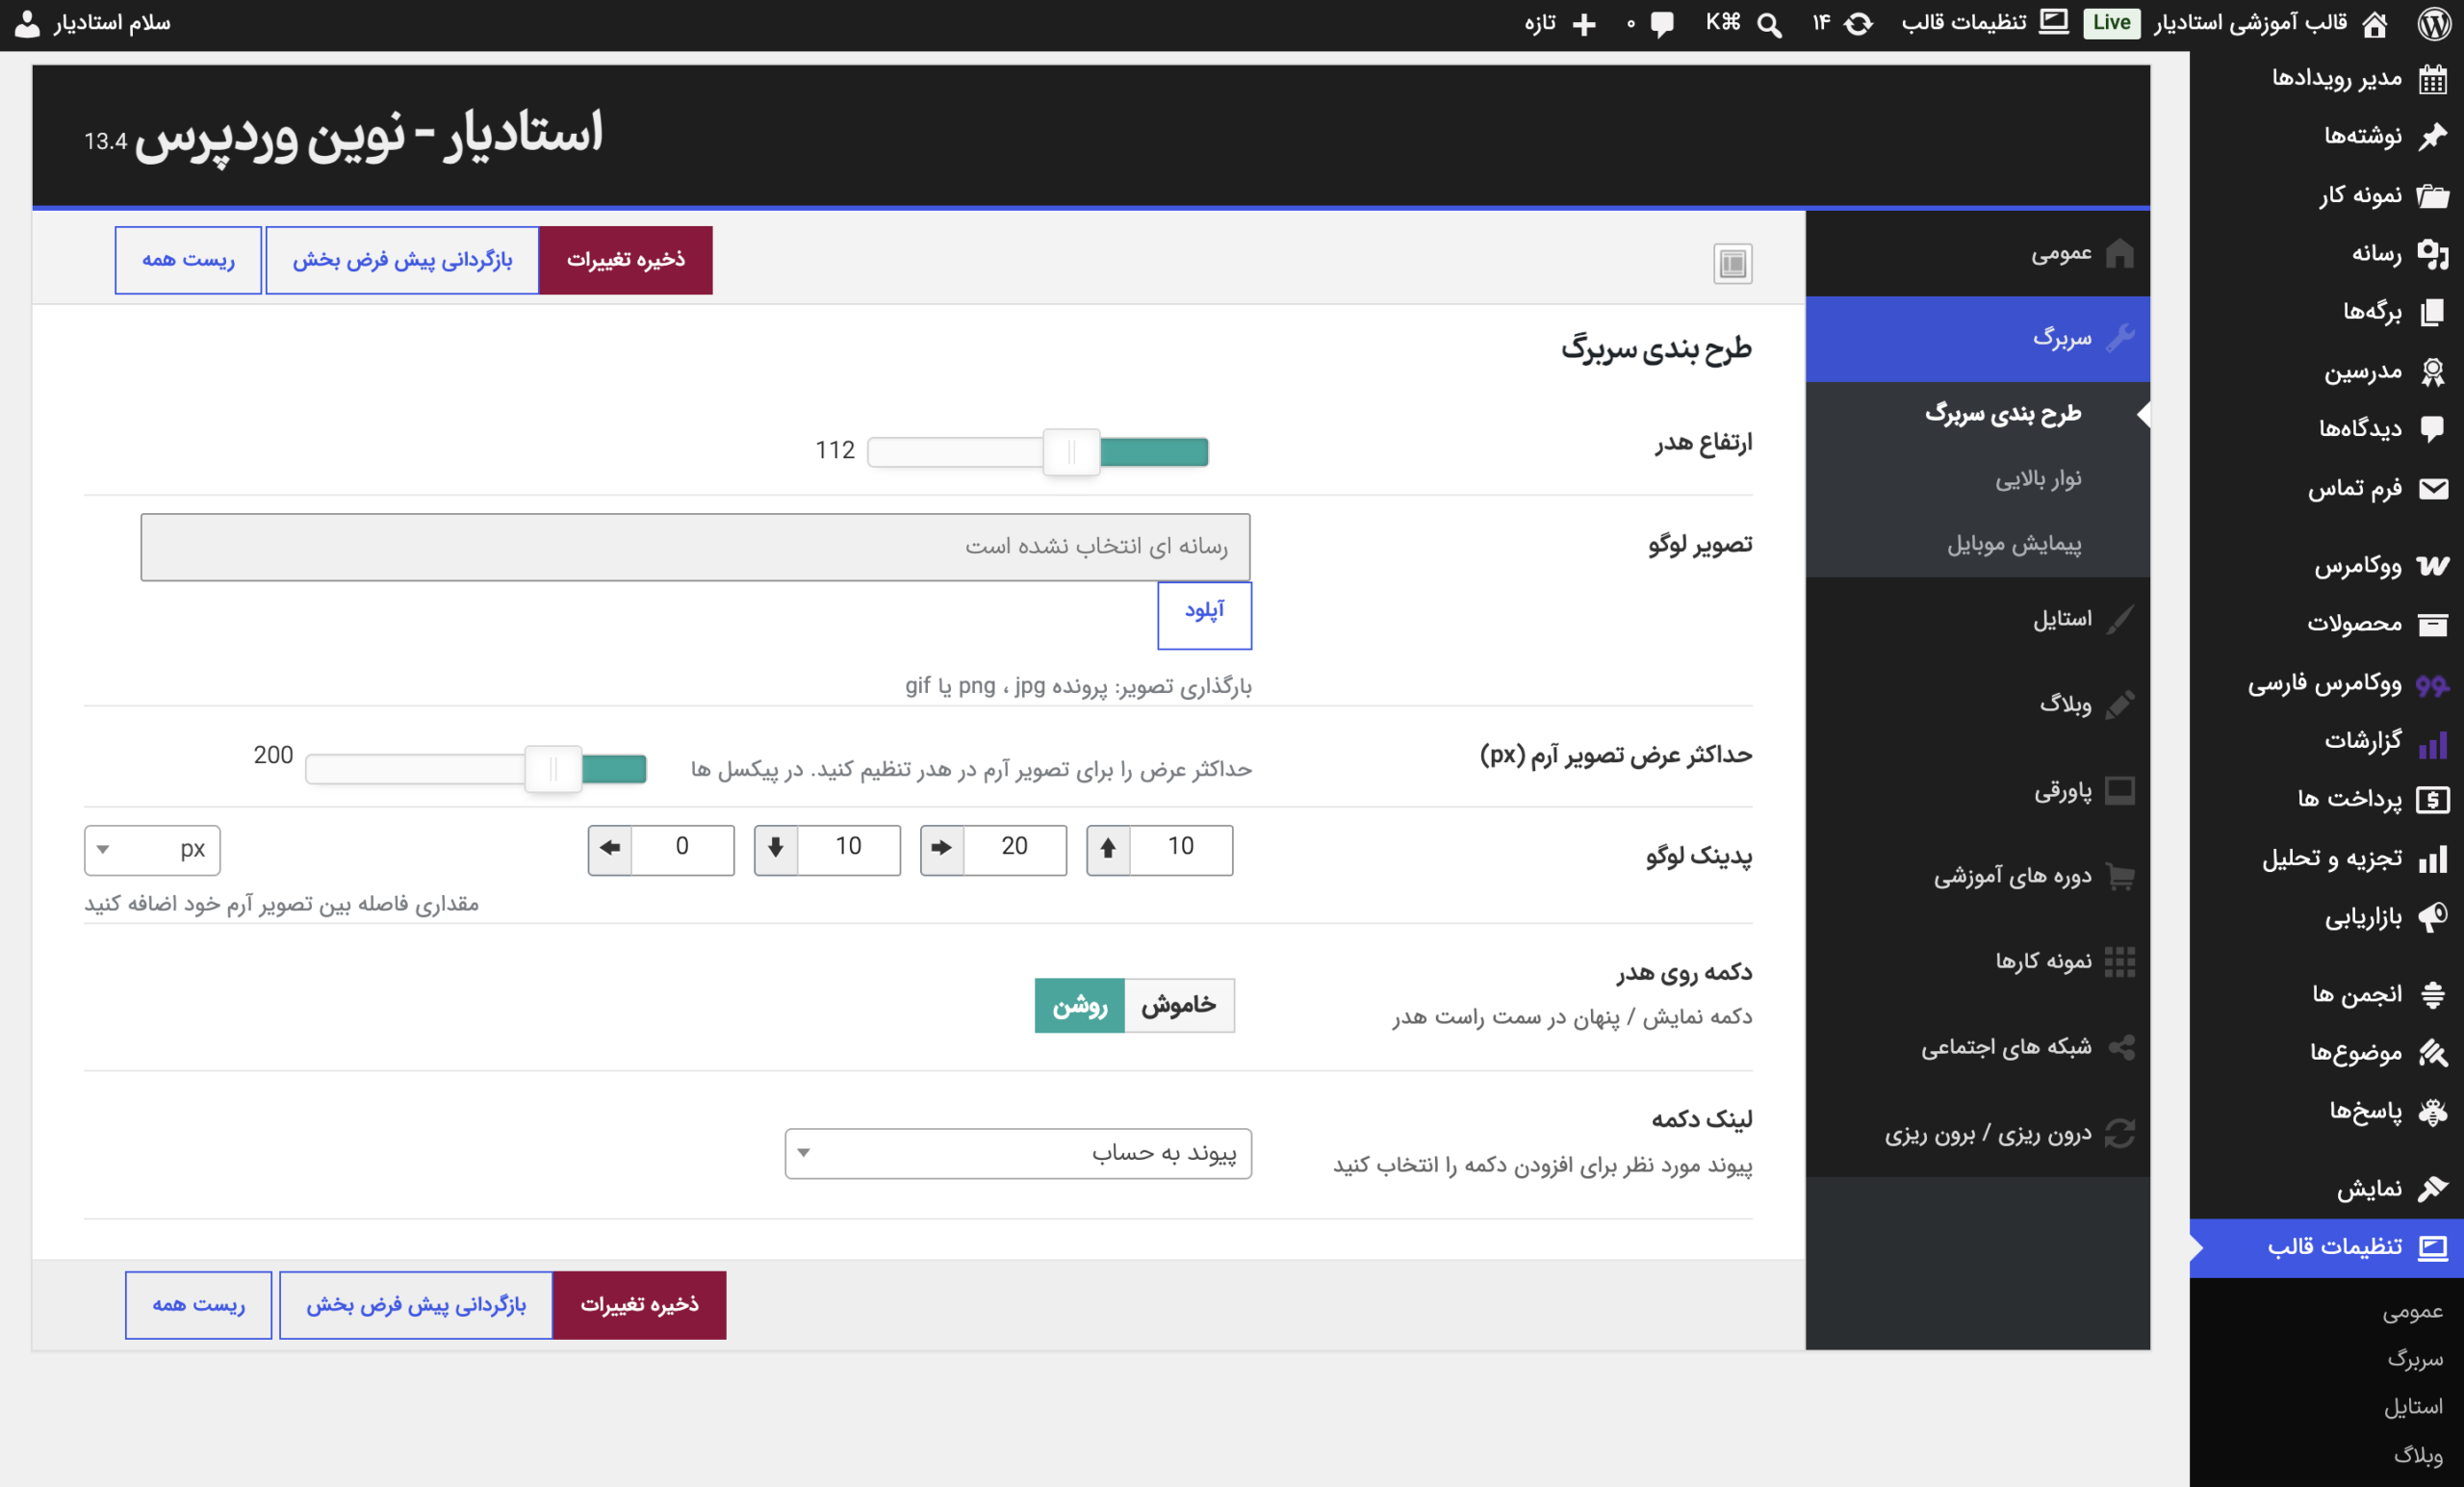Open the دوره های آموزشی cart section
The image size is (2464, 1487).
coord(1977,876)
